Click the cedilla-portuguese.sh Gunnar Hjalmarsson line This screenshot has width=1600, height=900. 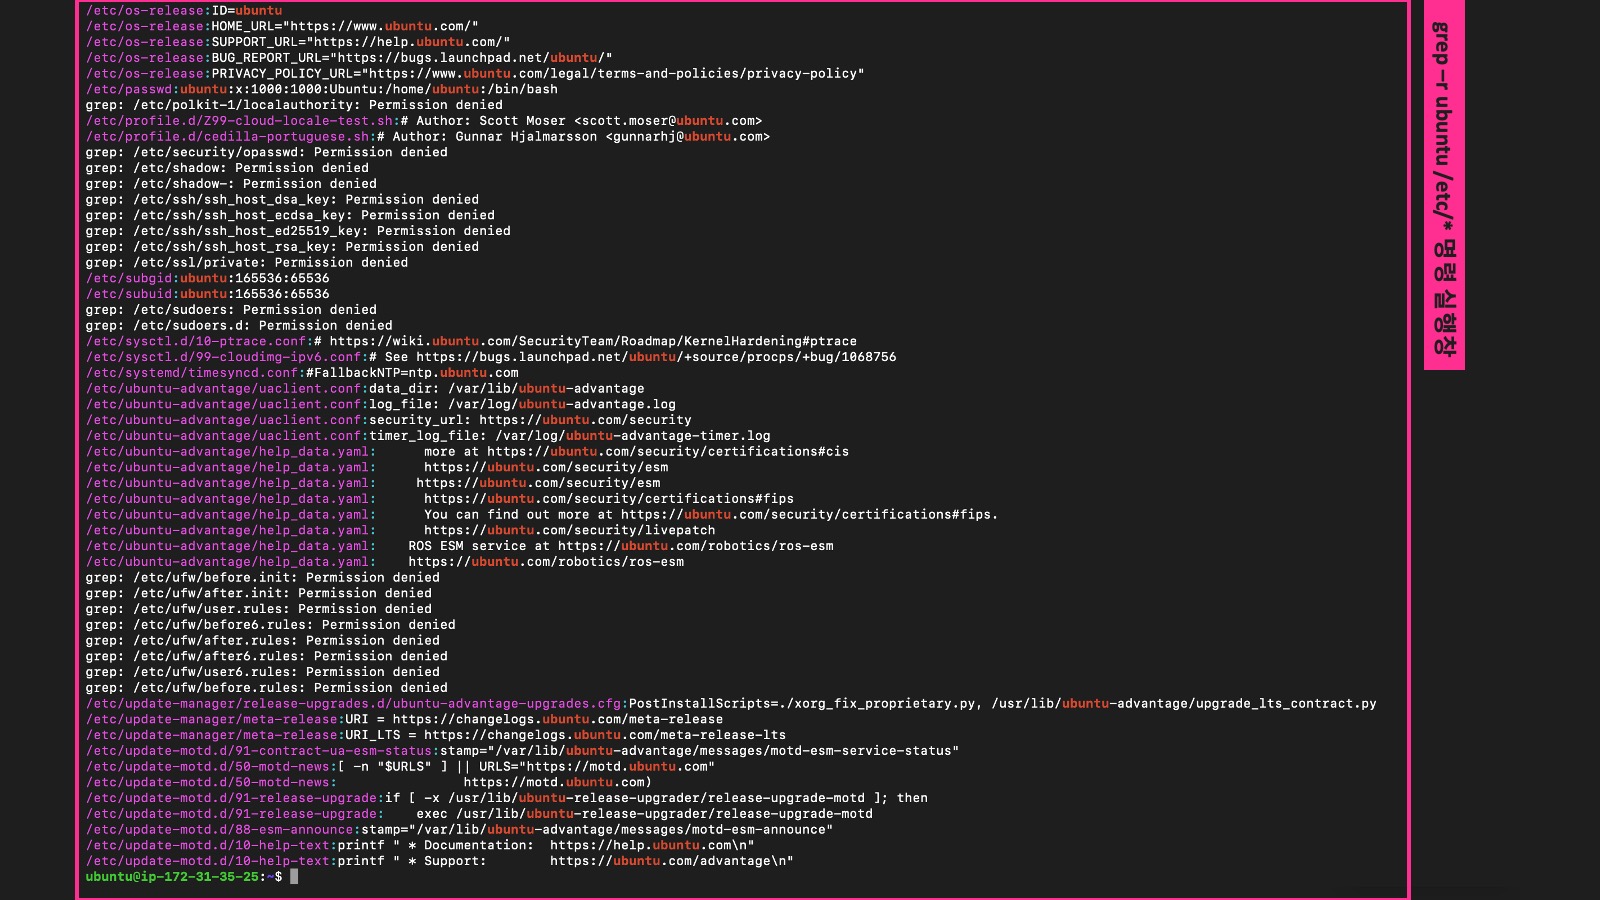pyautogui.click(x=428, y=137)
